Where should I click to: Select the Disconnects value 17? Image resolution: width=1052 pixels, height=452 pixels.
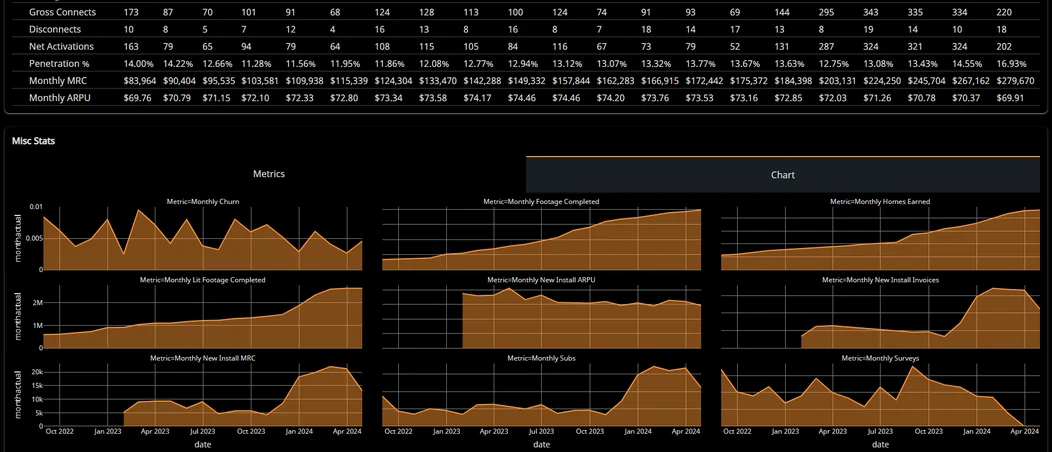[734, 30]
